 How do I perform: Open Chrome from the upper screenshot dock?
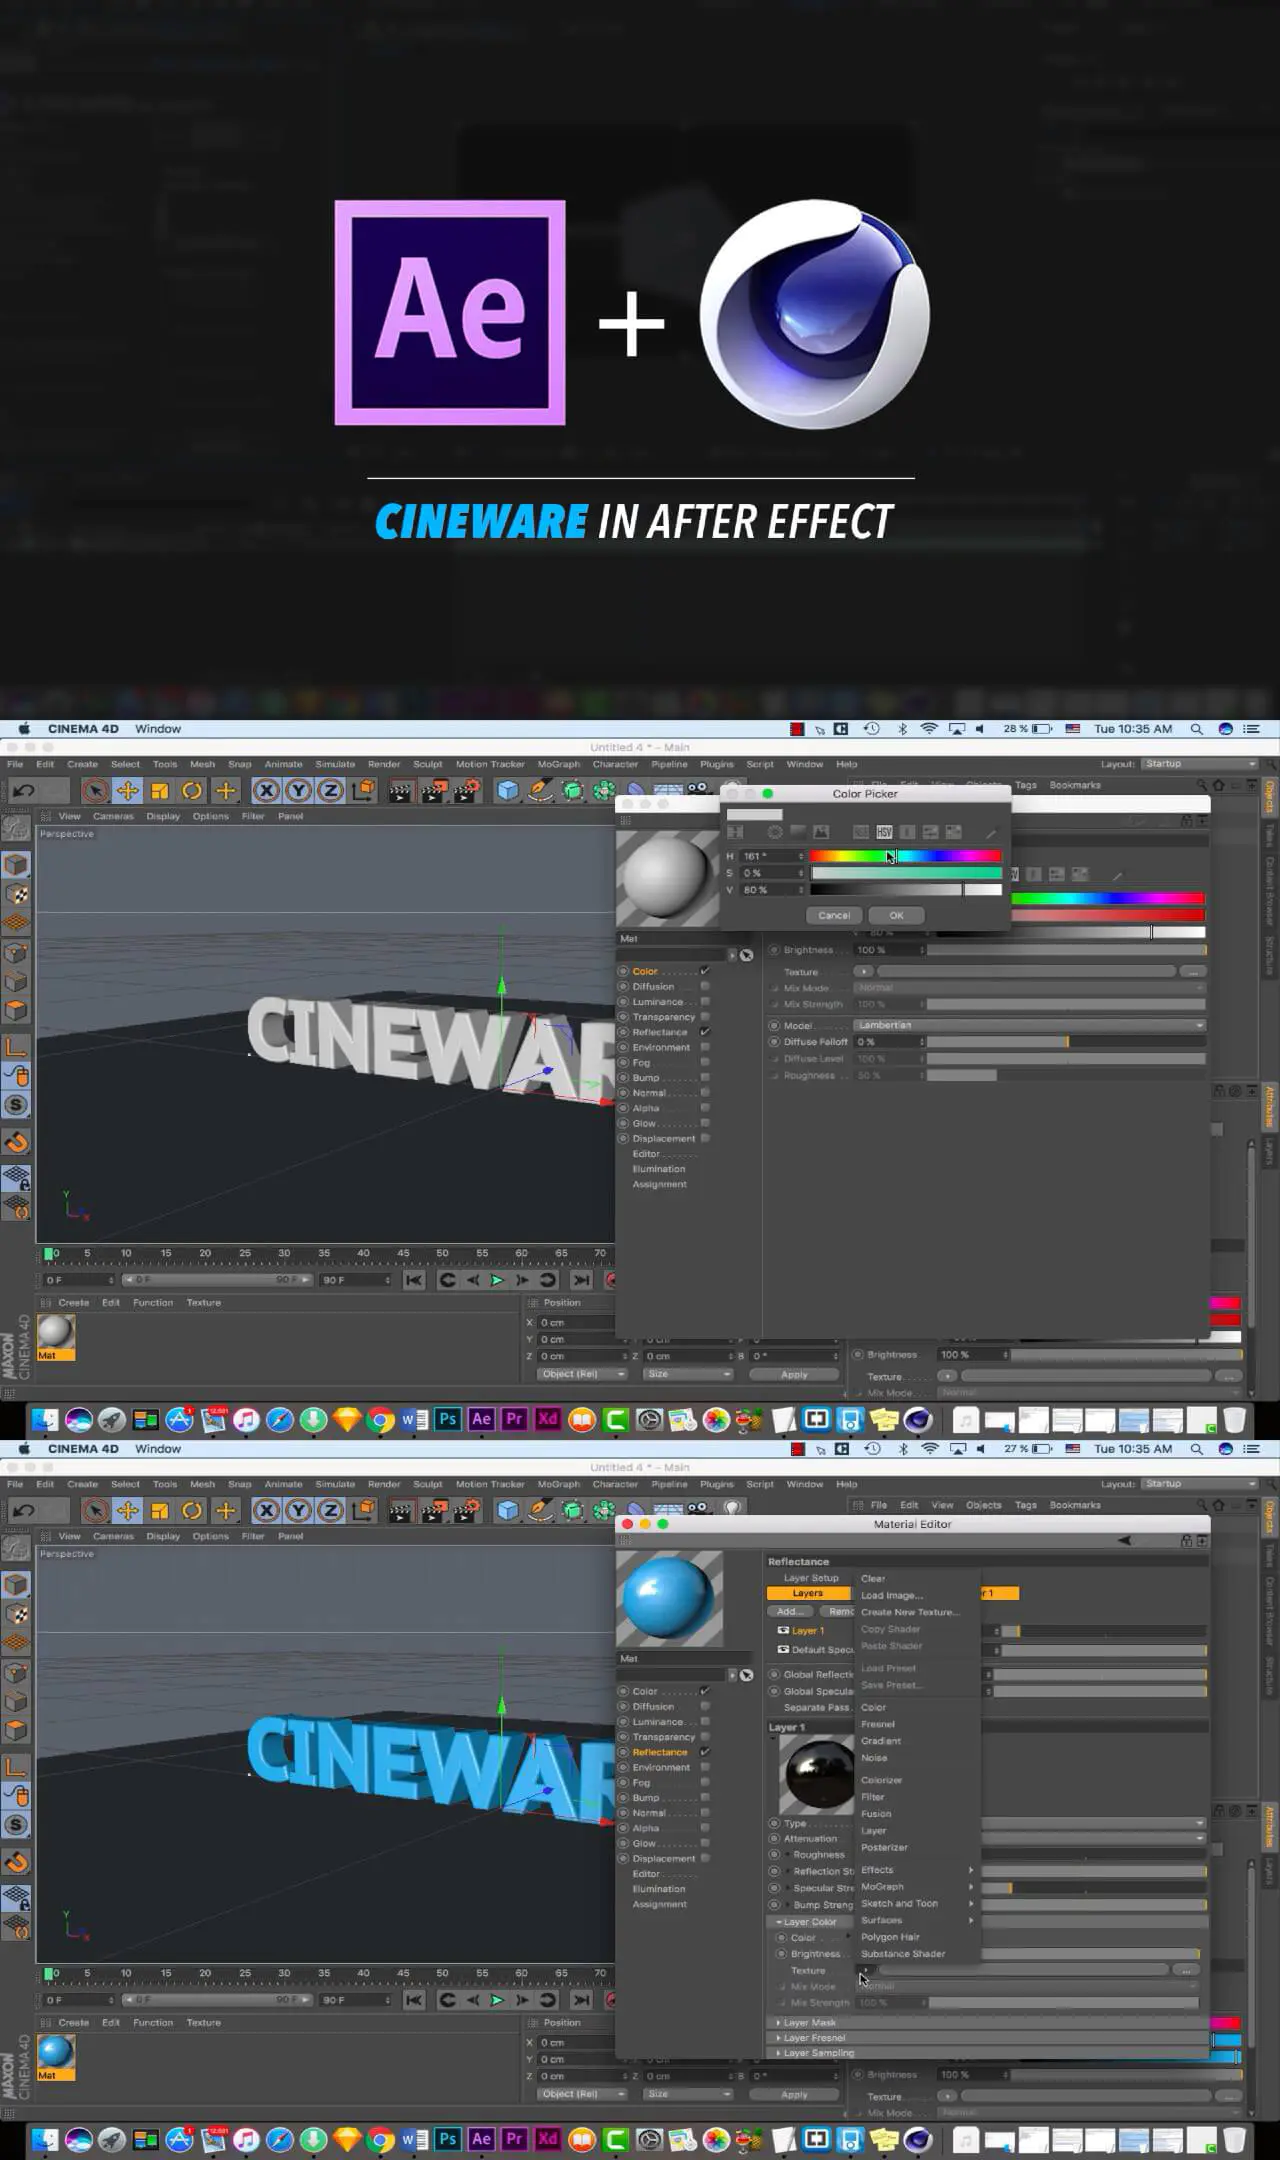pyautogui.click(x=381, y=1419)
